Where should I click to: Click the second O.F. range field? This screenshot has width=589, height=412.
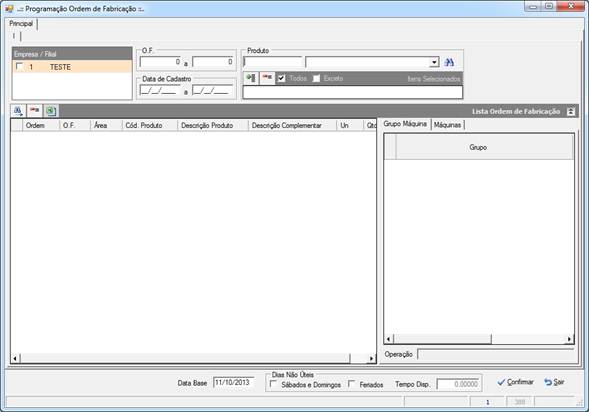[213, 62]
